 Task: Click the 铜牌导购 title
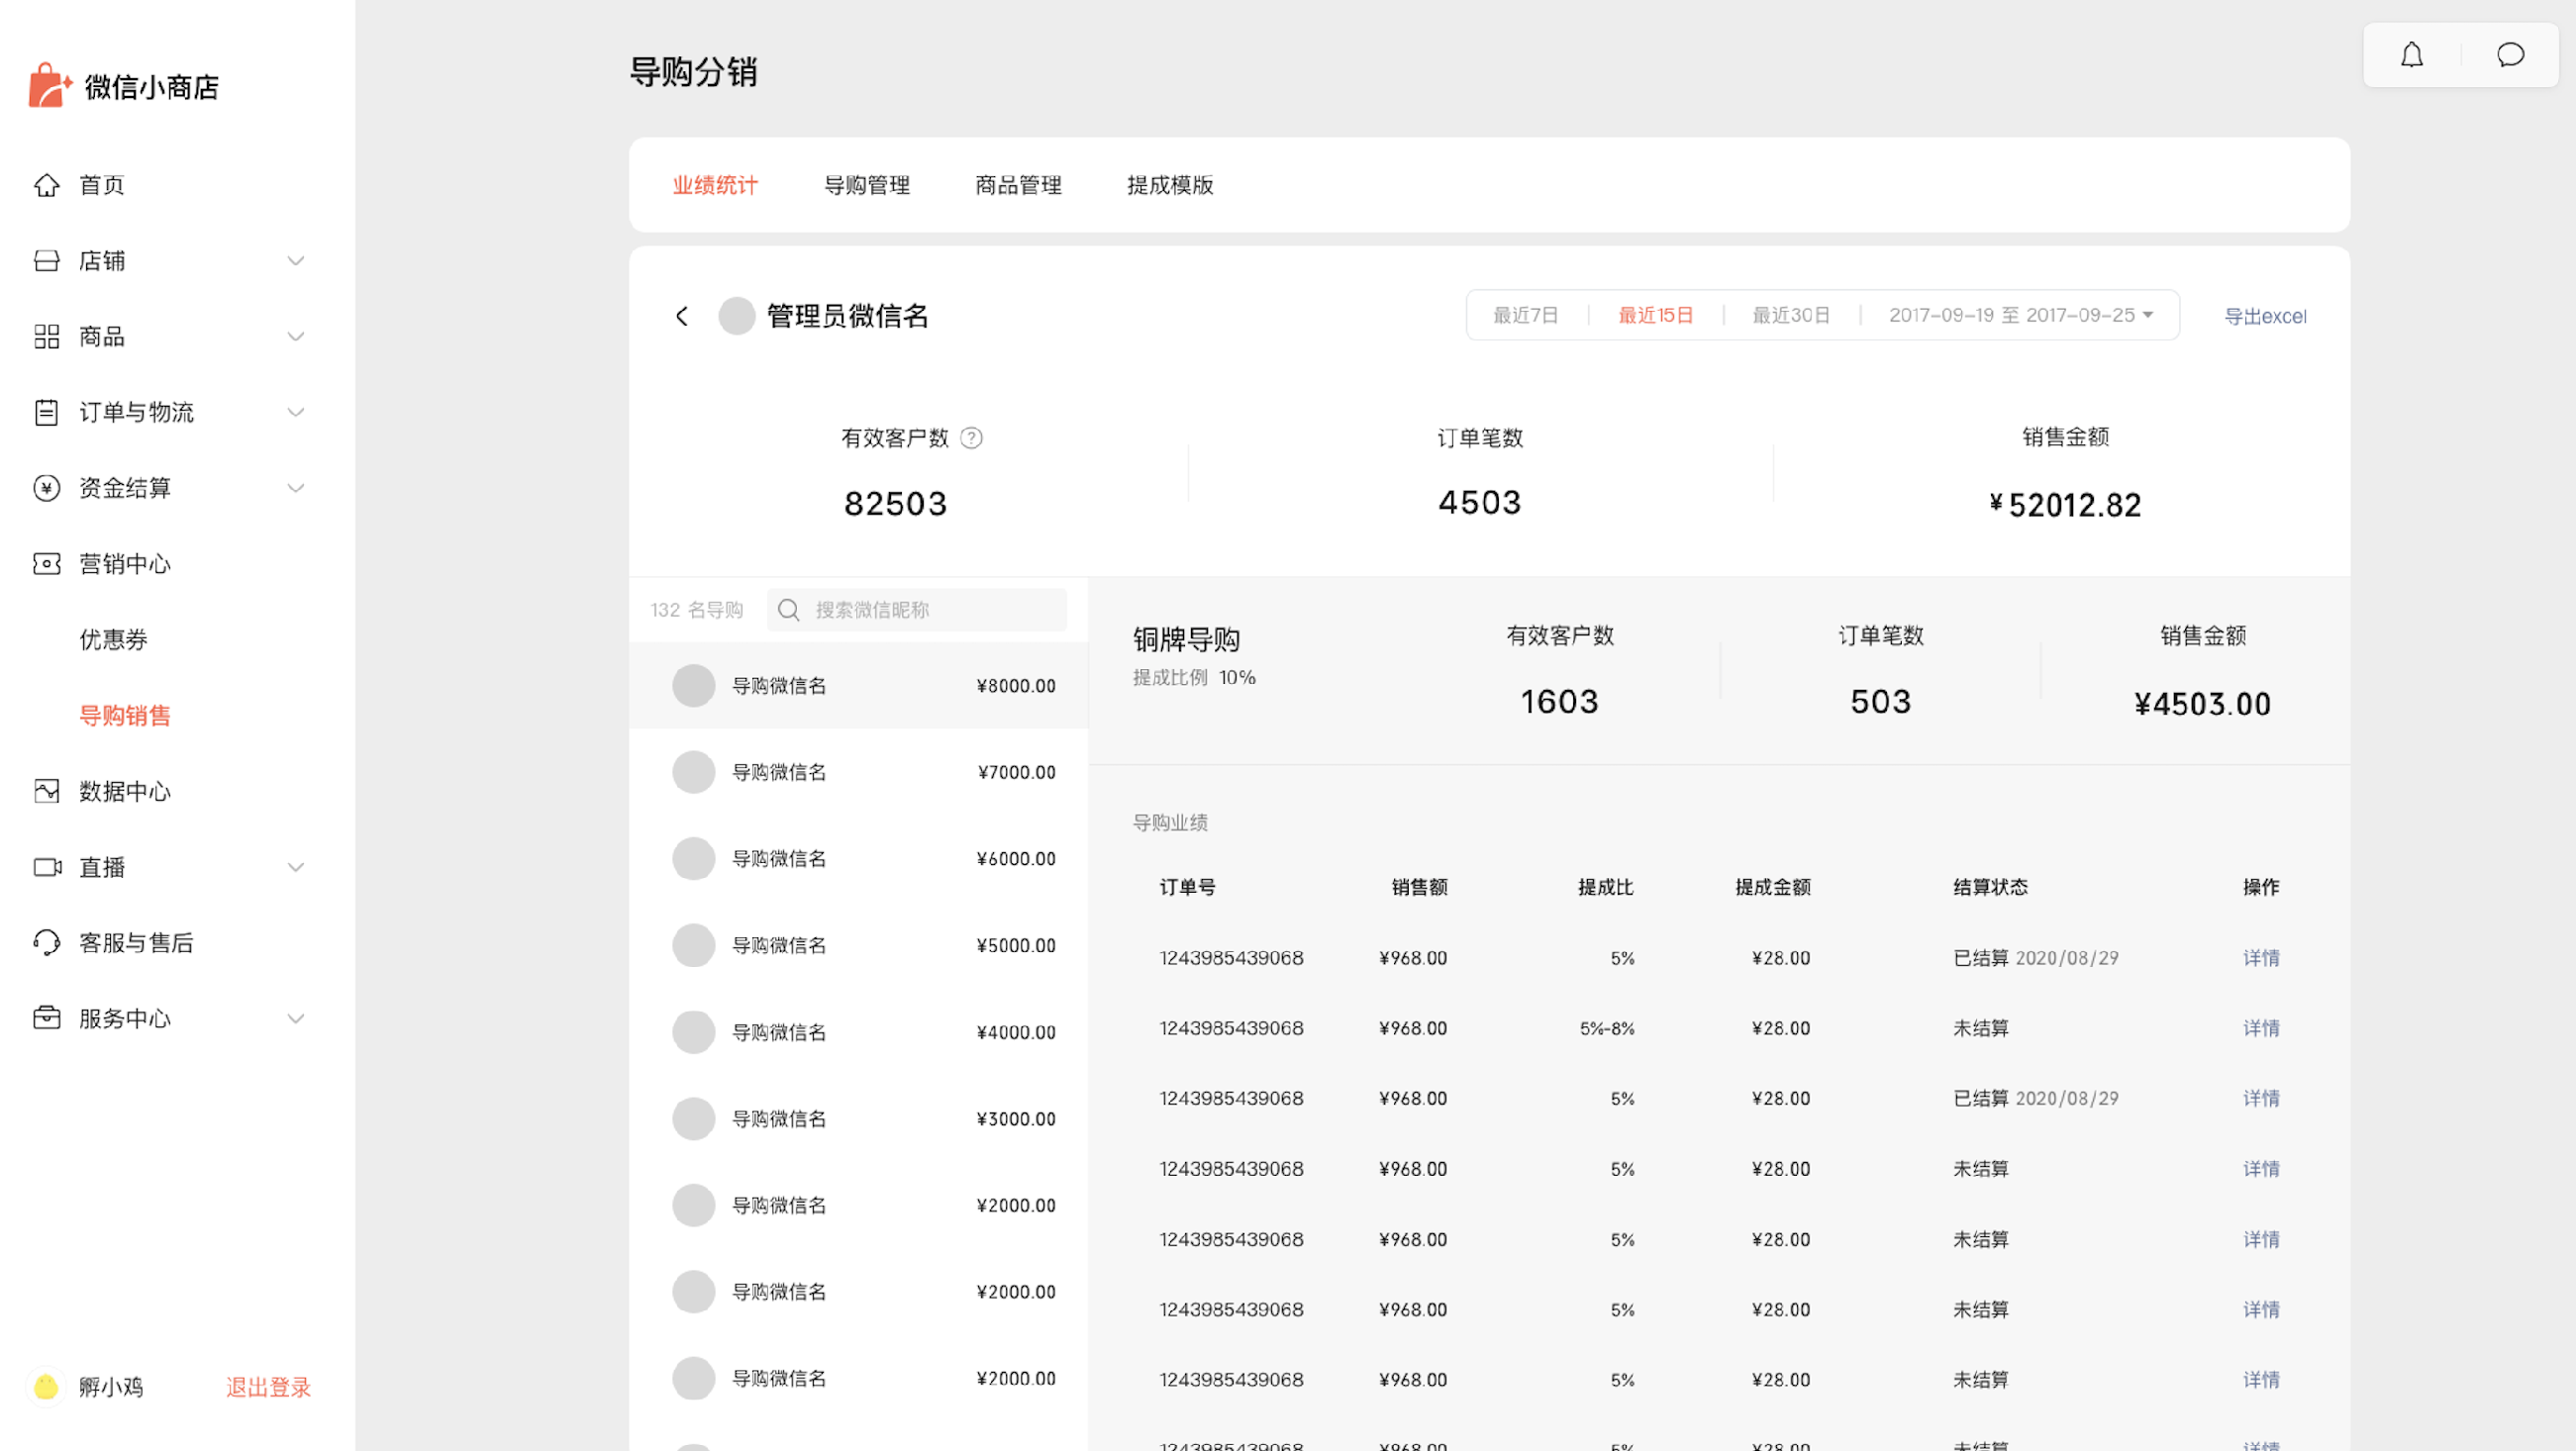pyautogui.click(x=1186, y=640)
